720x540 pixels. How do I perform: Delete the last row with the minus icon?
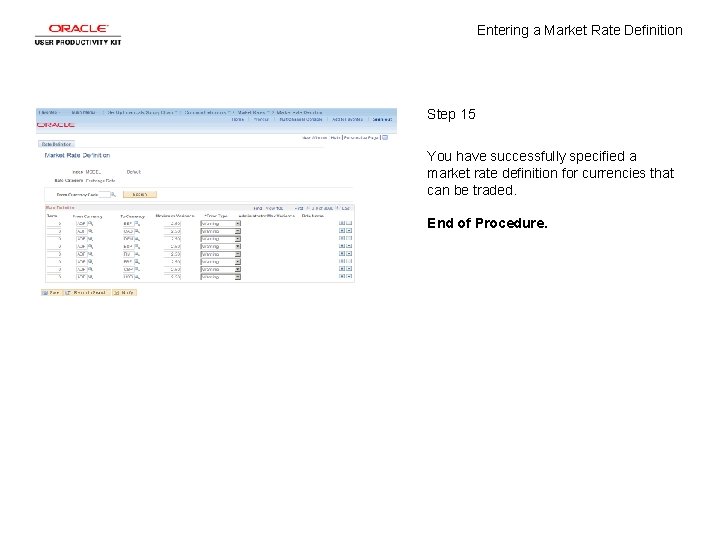tap(349, 276)
